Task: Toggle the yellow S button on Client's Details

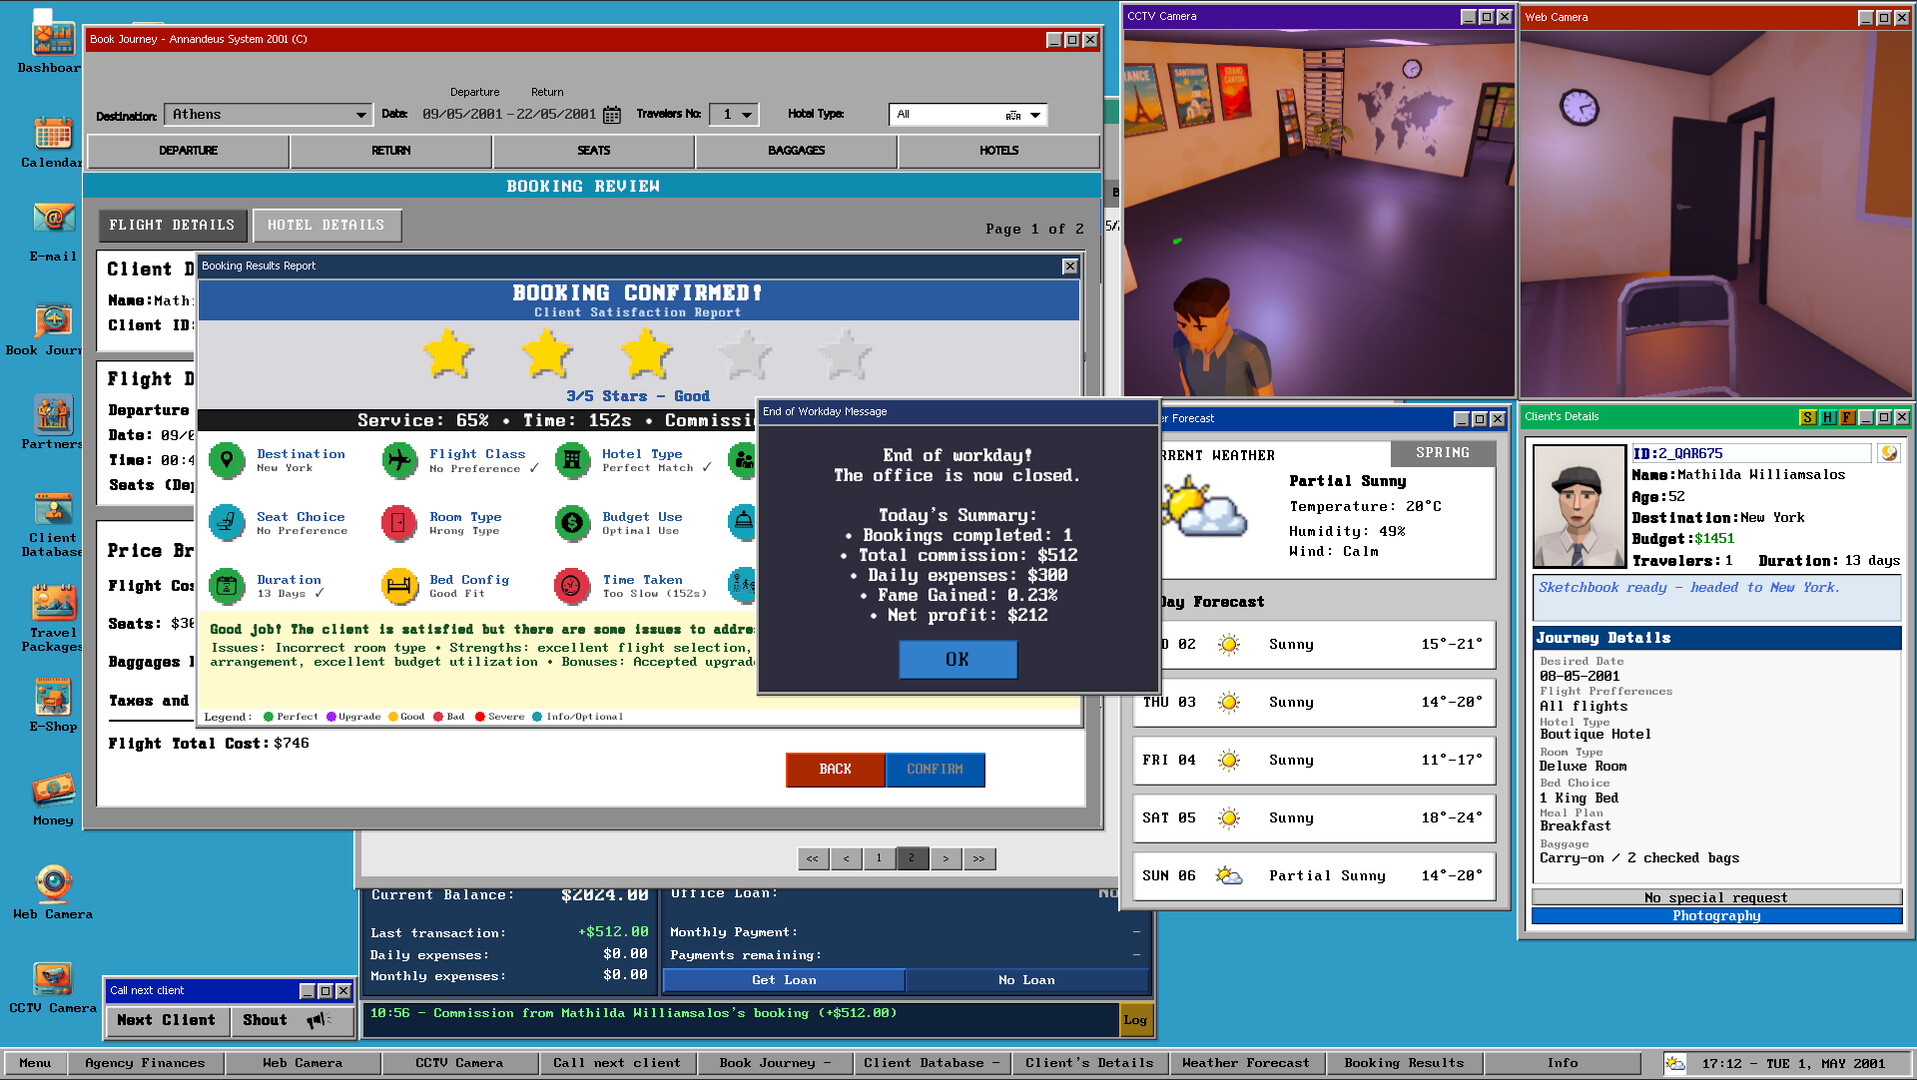Action: [x=1808, y=418]
